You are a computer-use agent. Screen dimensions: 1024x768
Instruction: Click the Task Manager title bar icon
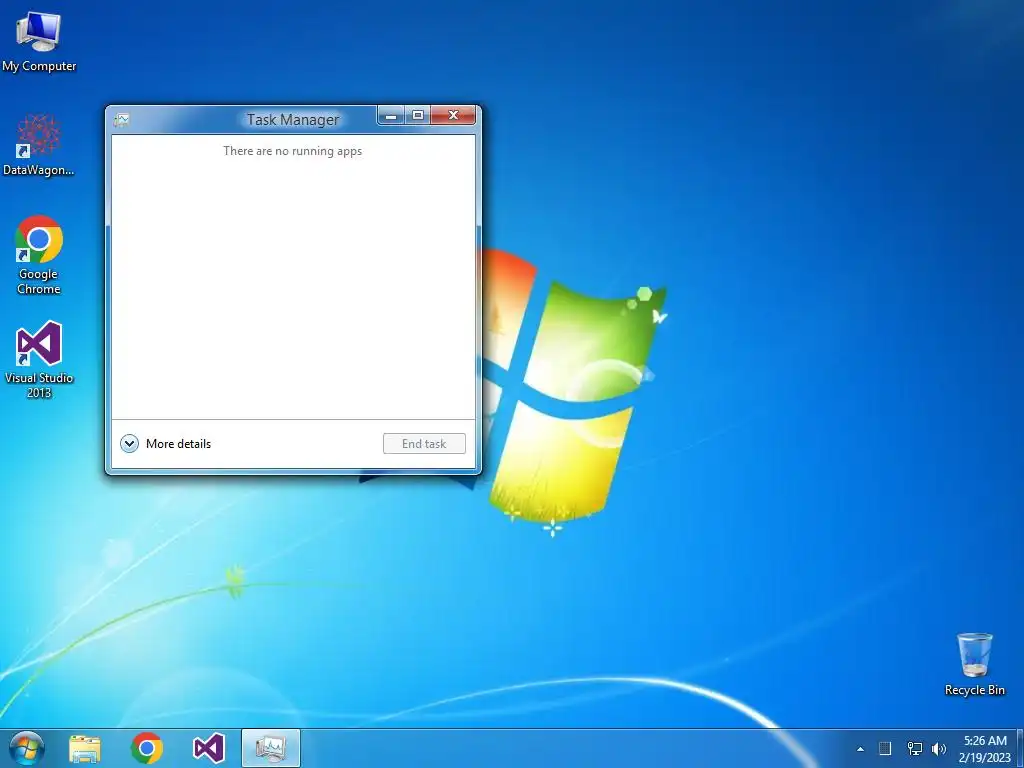(121, 120)
